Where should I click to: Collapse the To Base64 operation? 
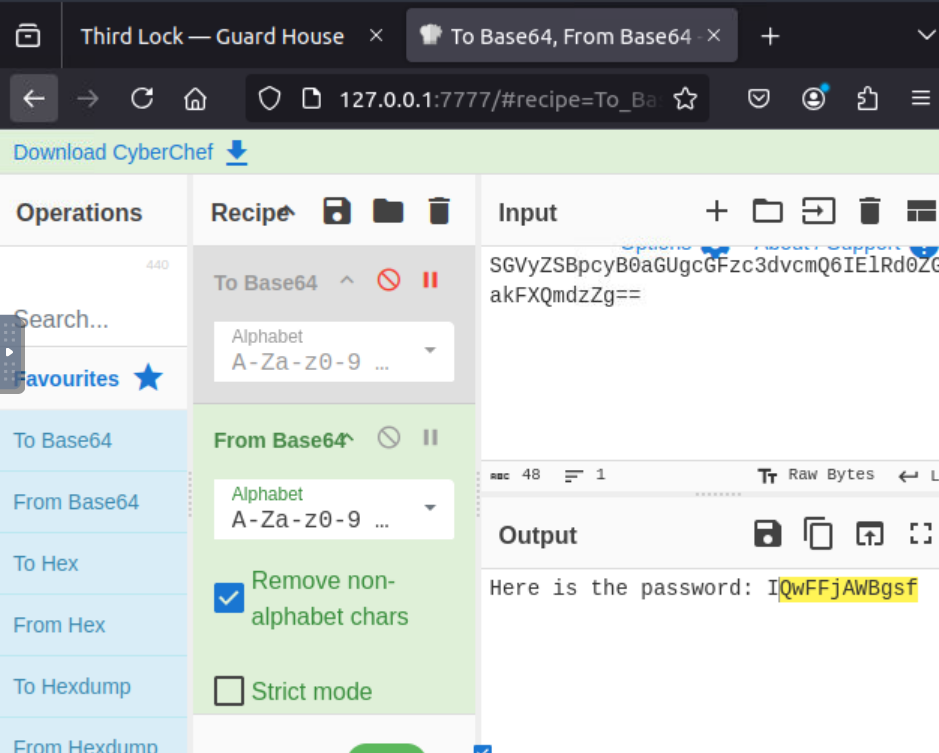(347, 281)
